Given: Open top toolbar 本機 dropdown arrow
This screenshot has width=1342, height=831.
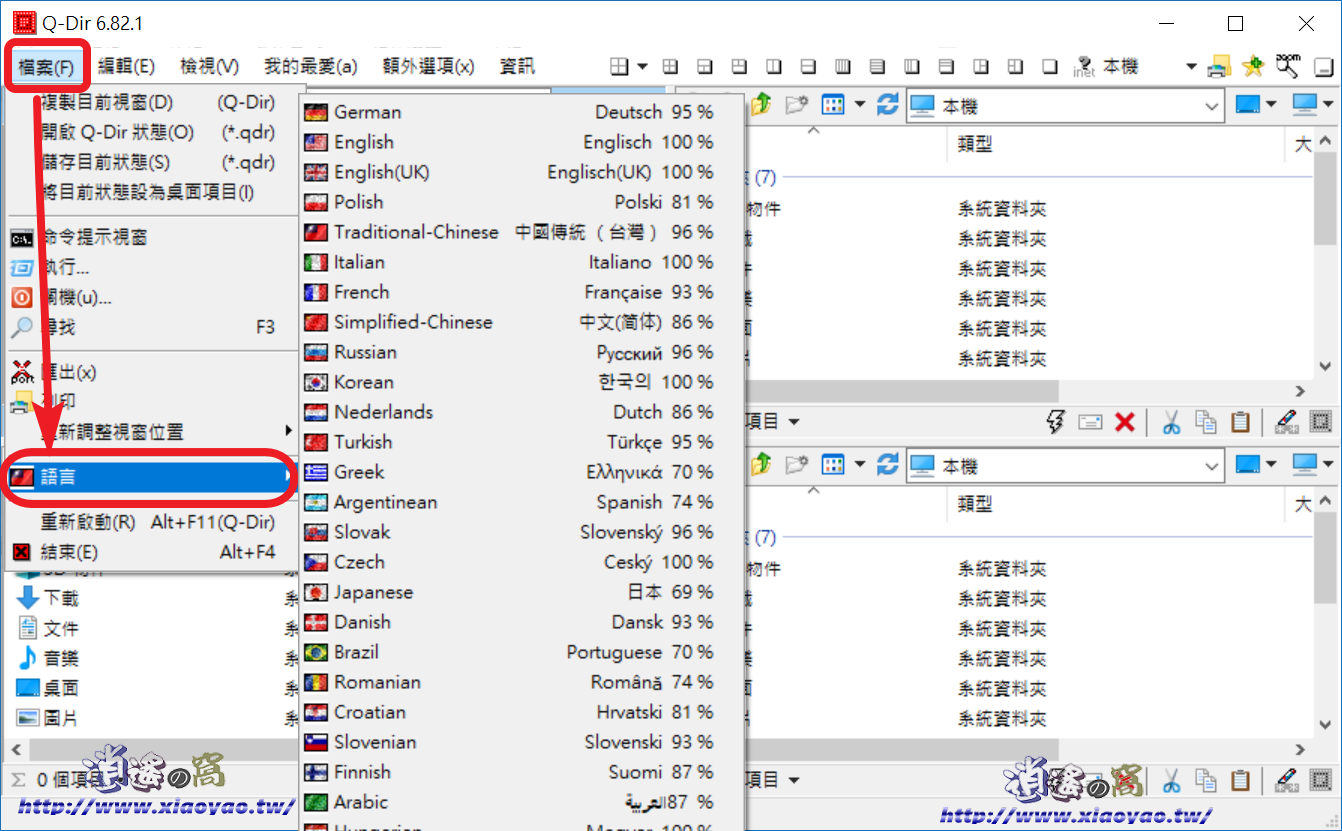Looking at the screenshot, I should click(x=1191, y=67).
